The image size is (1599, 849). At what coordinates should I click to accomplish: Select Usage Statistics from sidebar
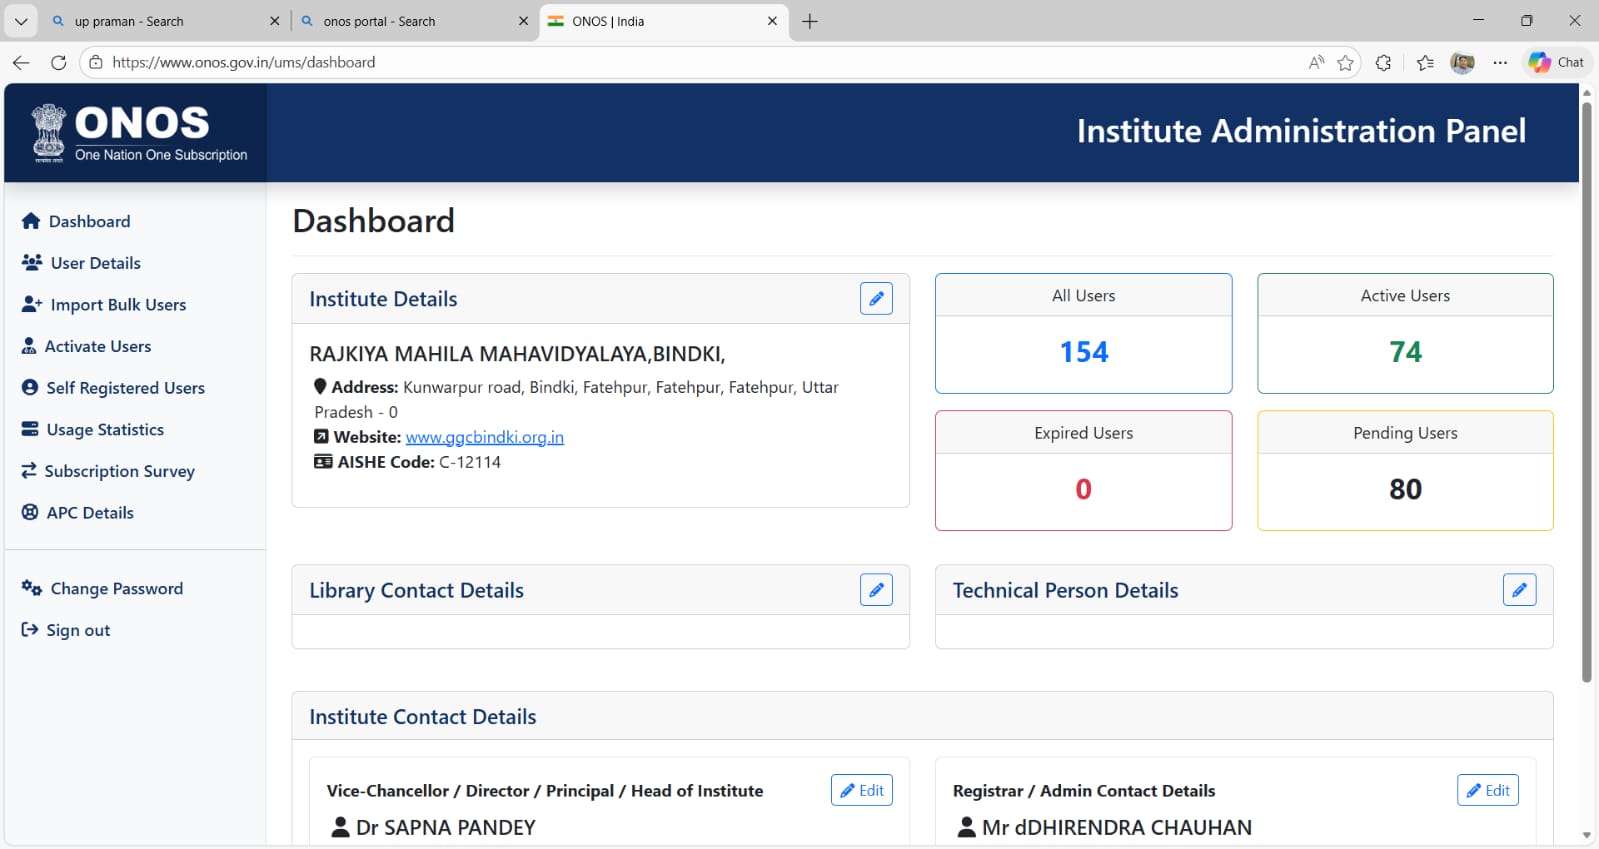pos(105,430)
